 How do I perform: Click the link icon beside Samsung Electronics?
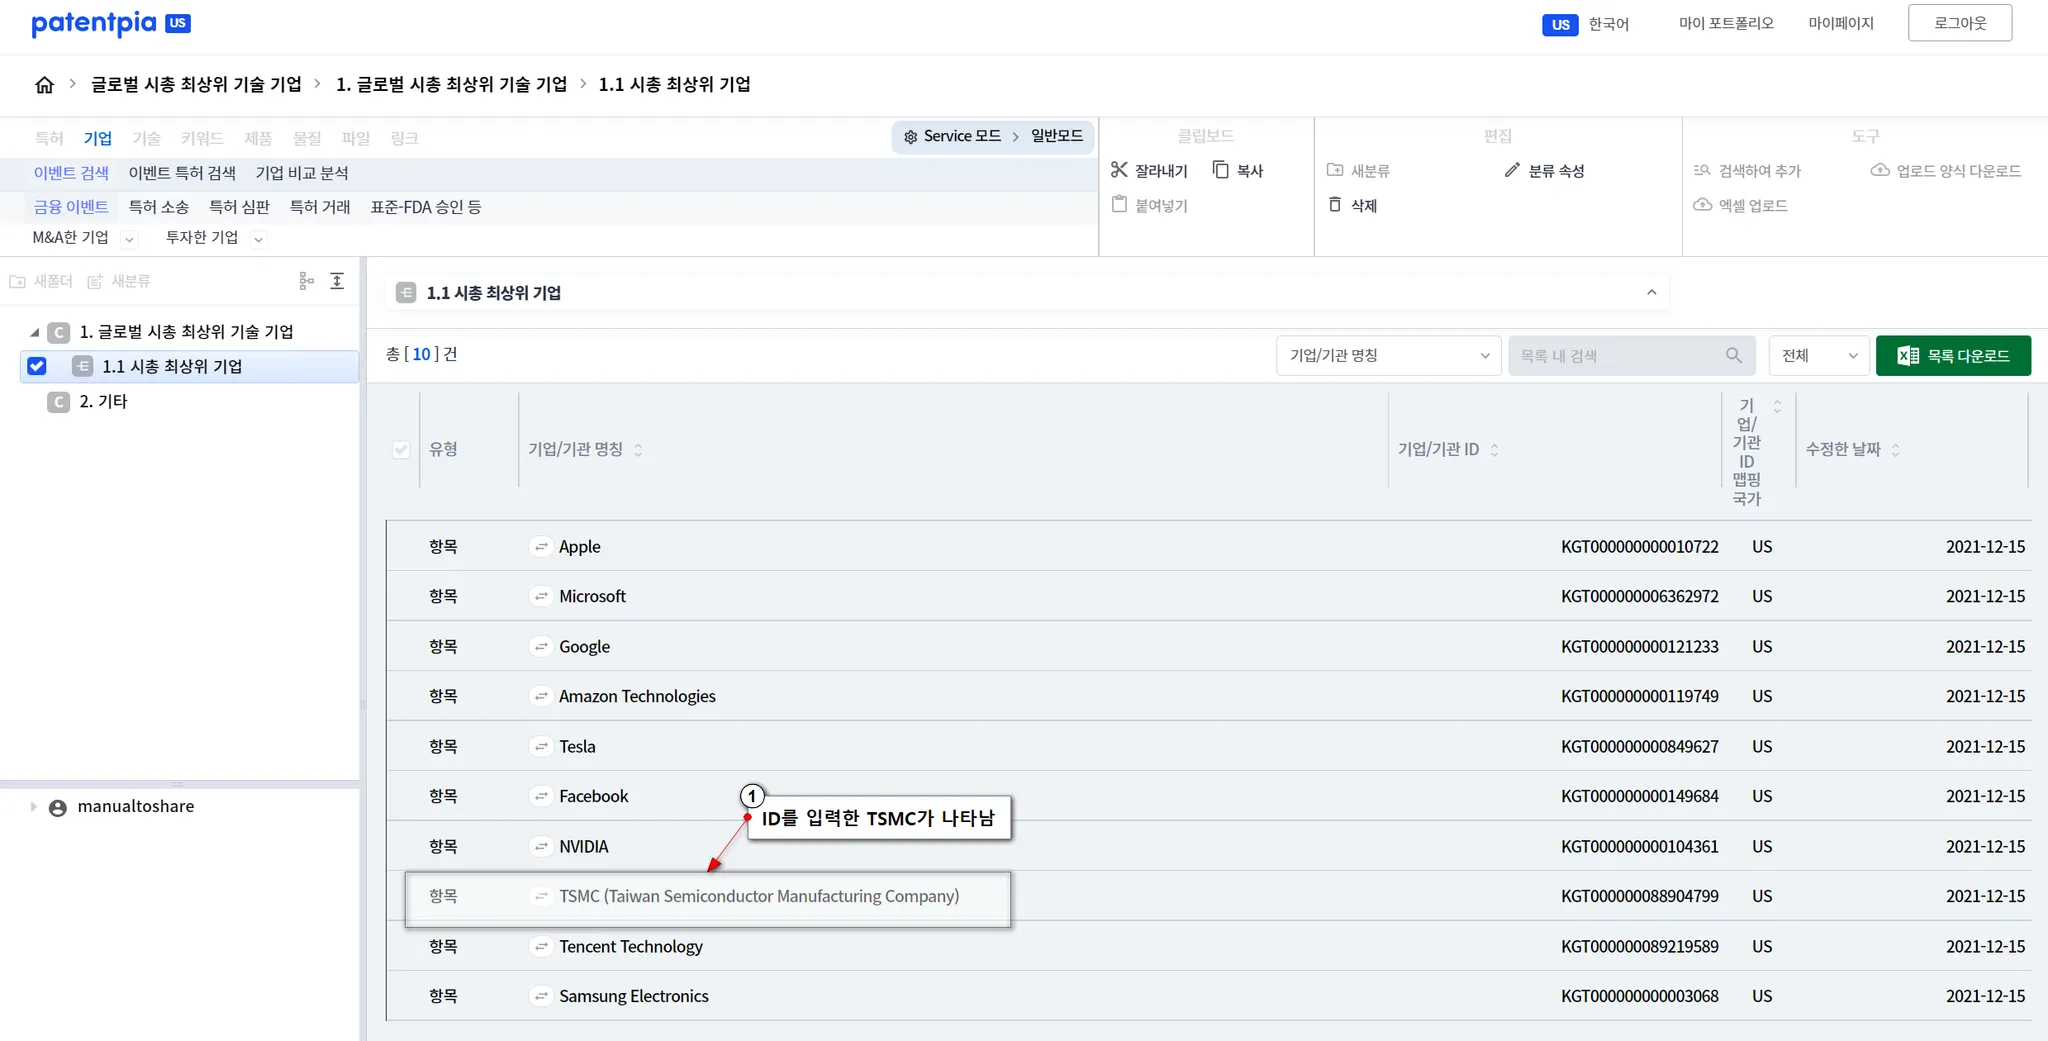pos(541,996)
